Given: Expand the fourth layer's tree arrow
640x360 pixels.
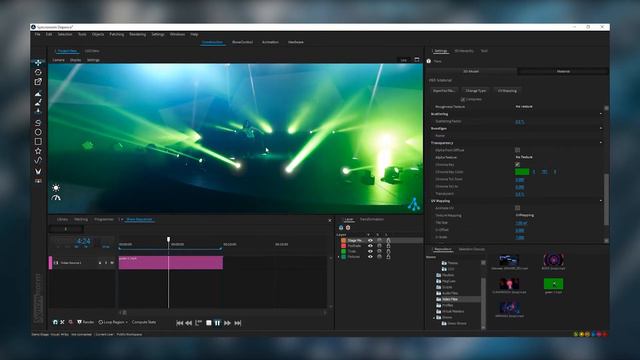Looking at the screenshot, I should pyautogui.click(x=339, y=257).
